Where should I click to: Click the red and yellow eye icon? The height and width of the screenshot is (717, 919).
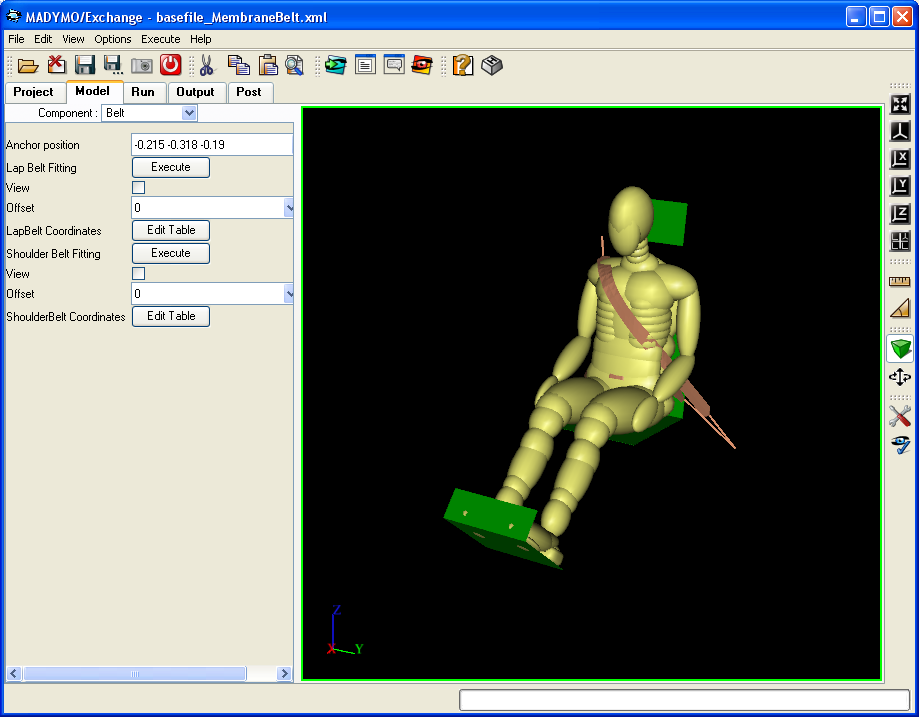click(422, 65)
